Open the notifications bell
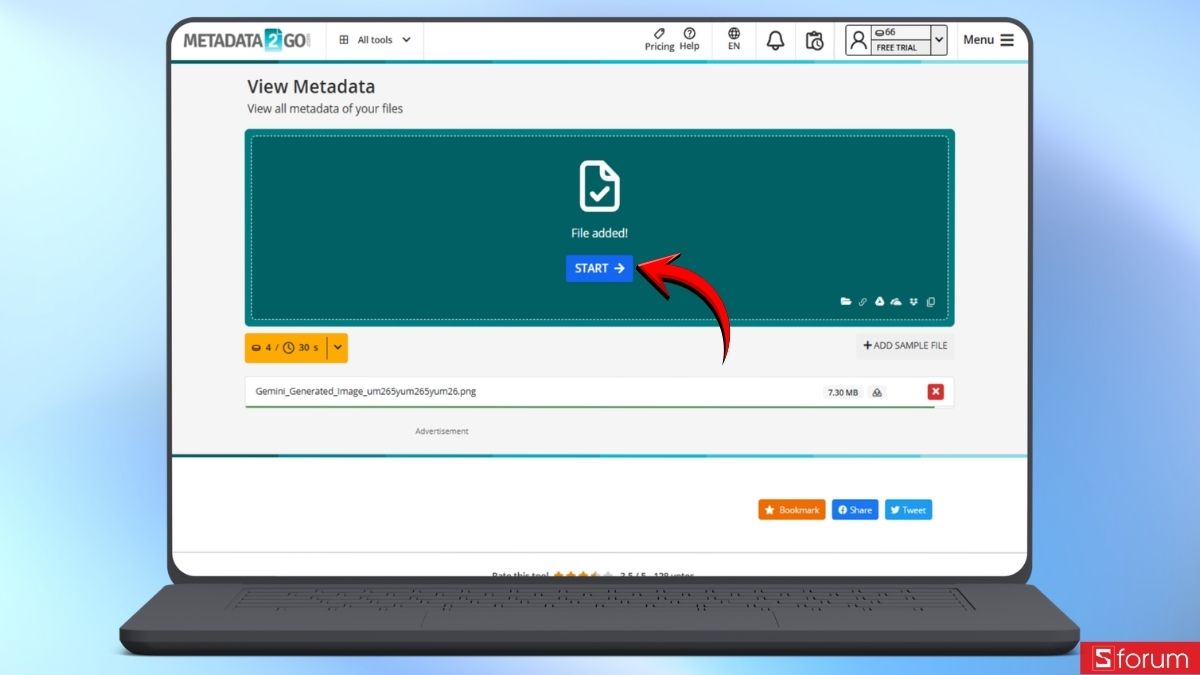Viewport: 1200px width, 675px height. [775, 39]
